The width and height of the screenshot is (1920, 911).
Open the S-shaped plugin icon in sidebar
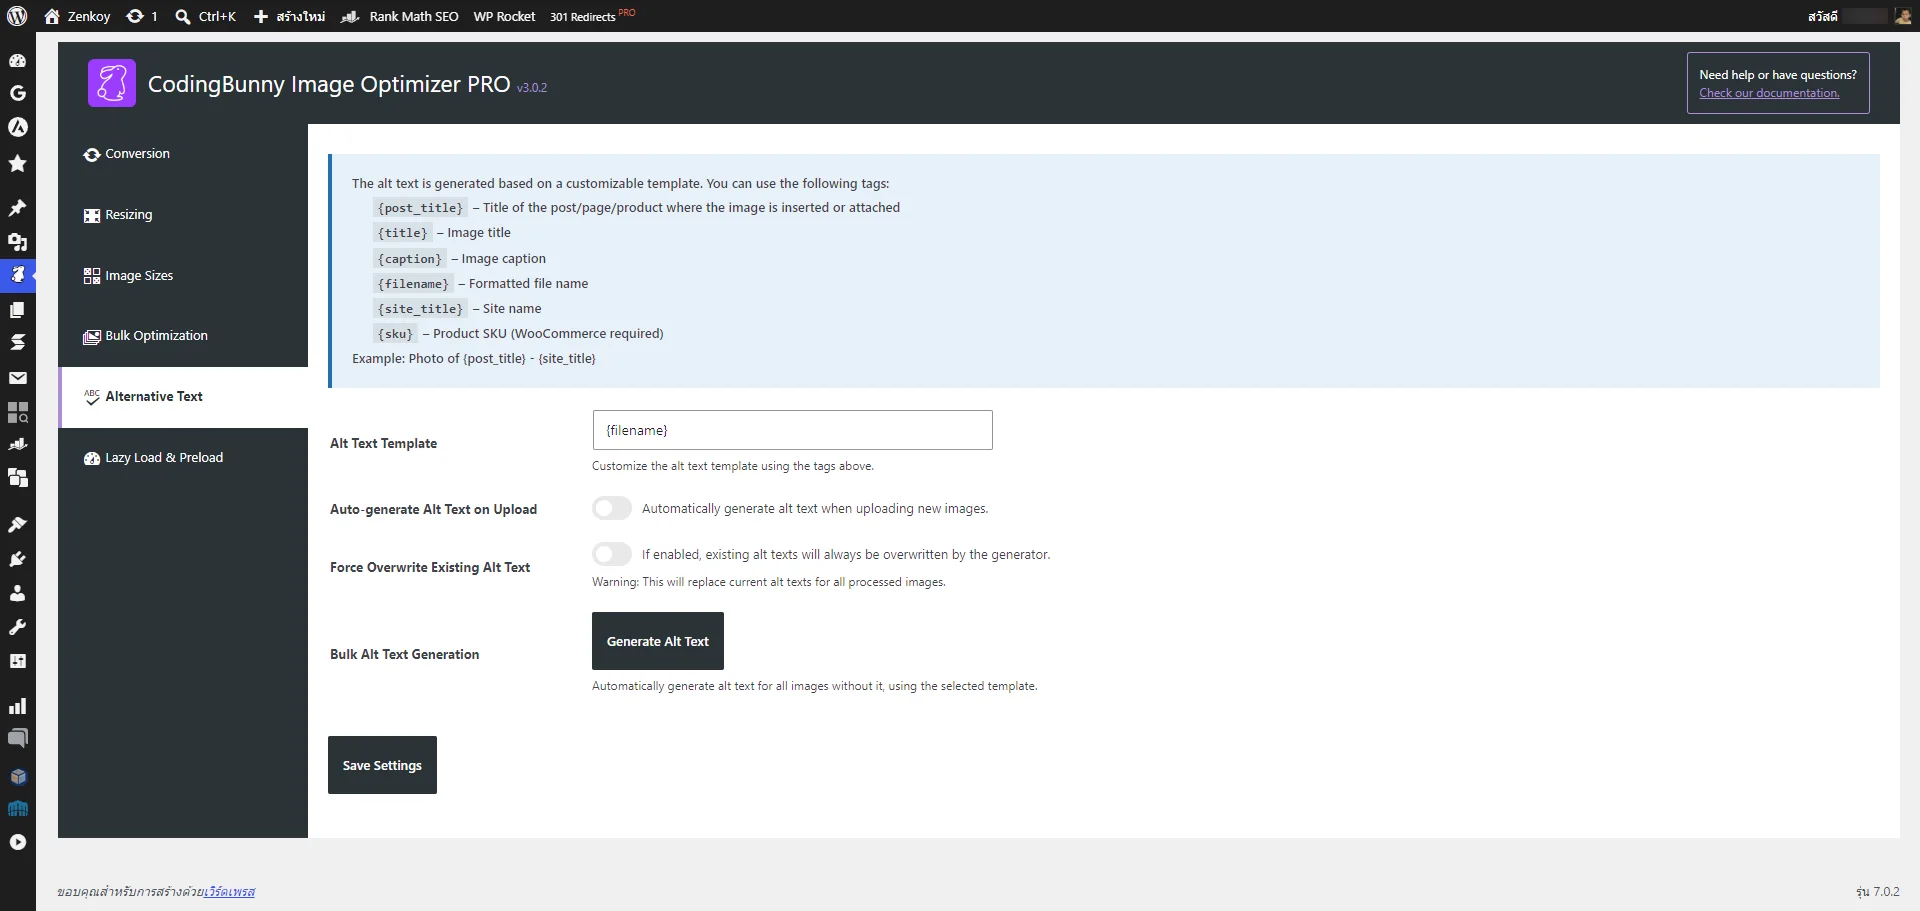pyautogui.click(x=17, y=342)
